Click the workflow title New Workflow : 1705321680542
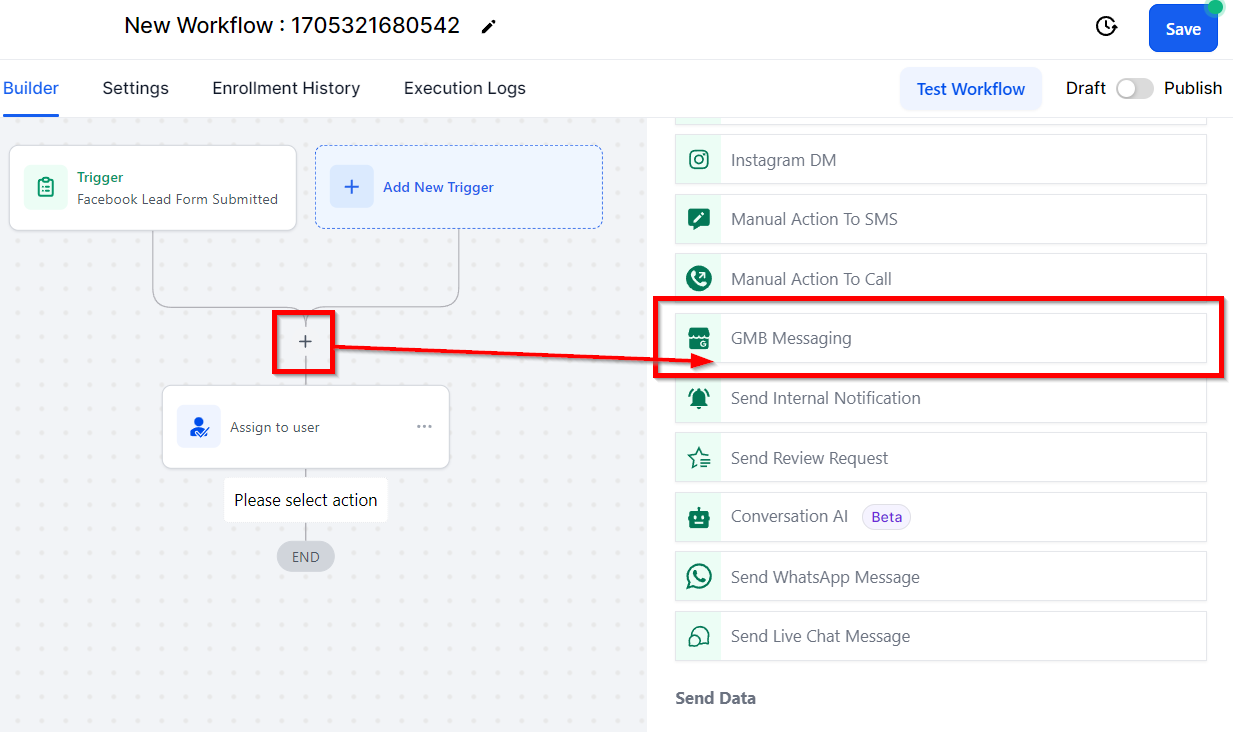1233x732 pixels. point(292,26)
